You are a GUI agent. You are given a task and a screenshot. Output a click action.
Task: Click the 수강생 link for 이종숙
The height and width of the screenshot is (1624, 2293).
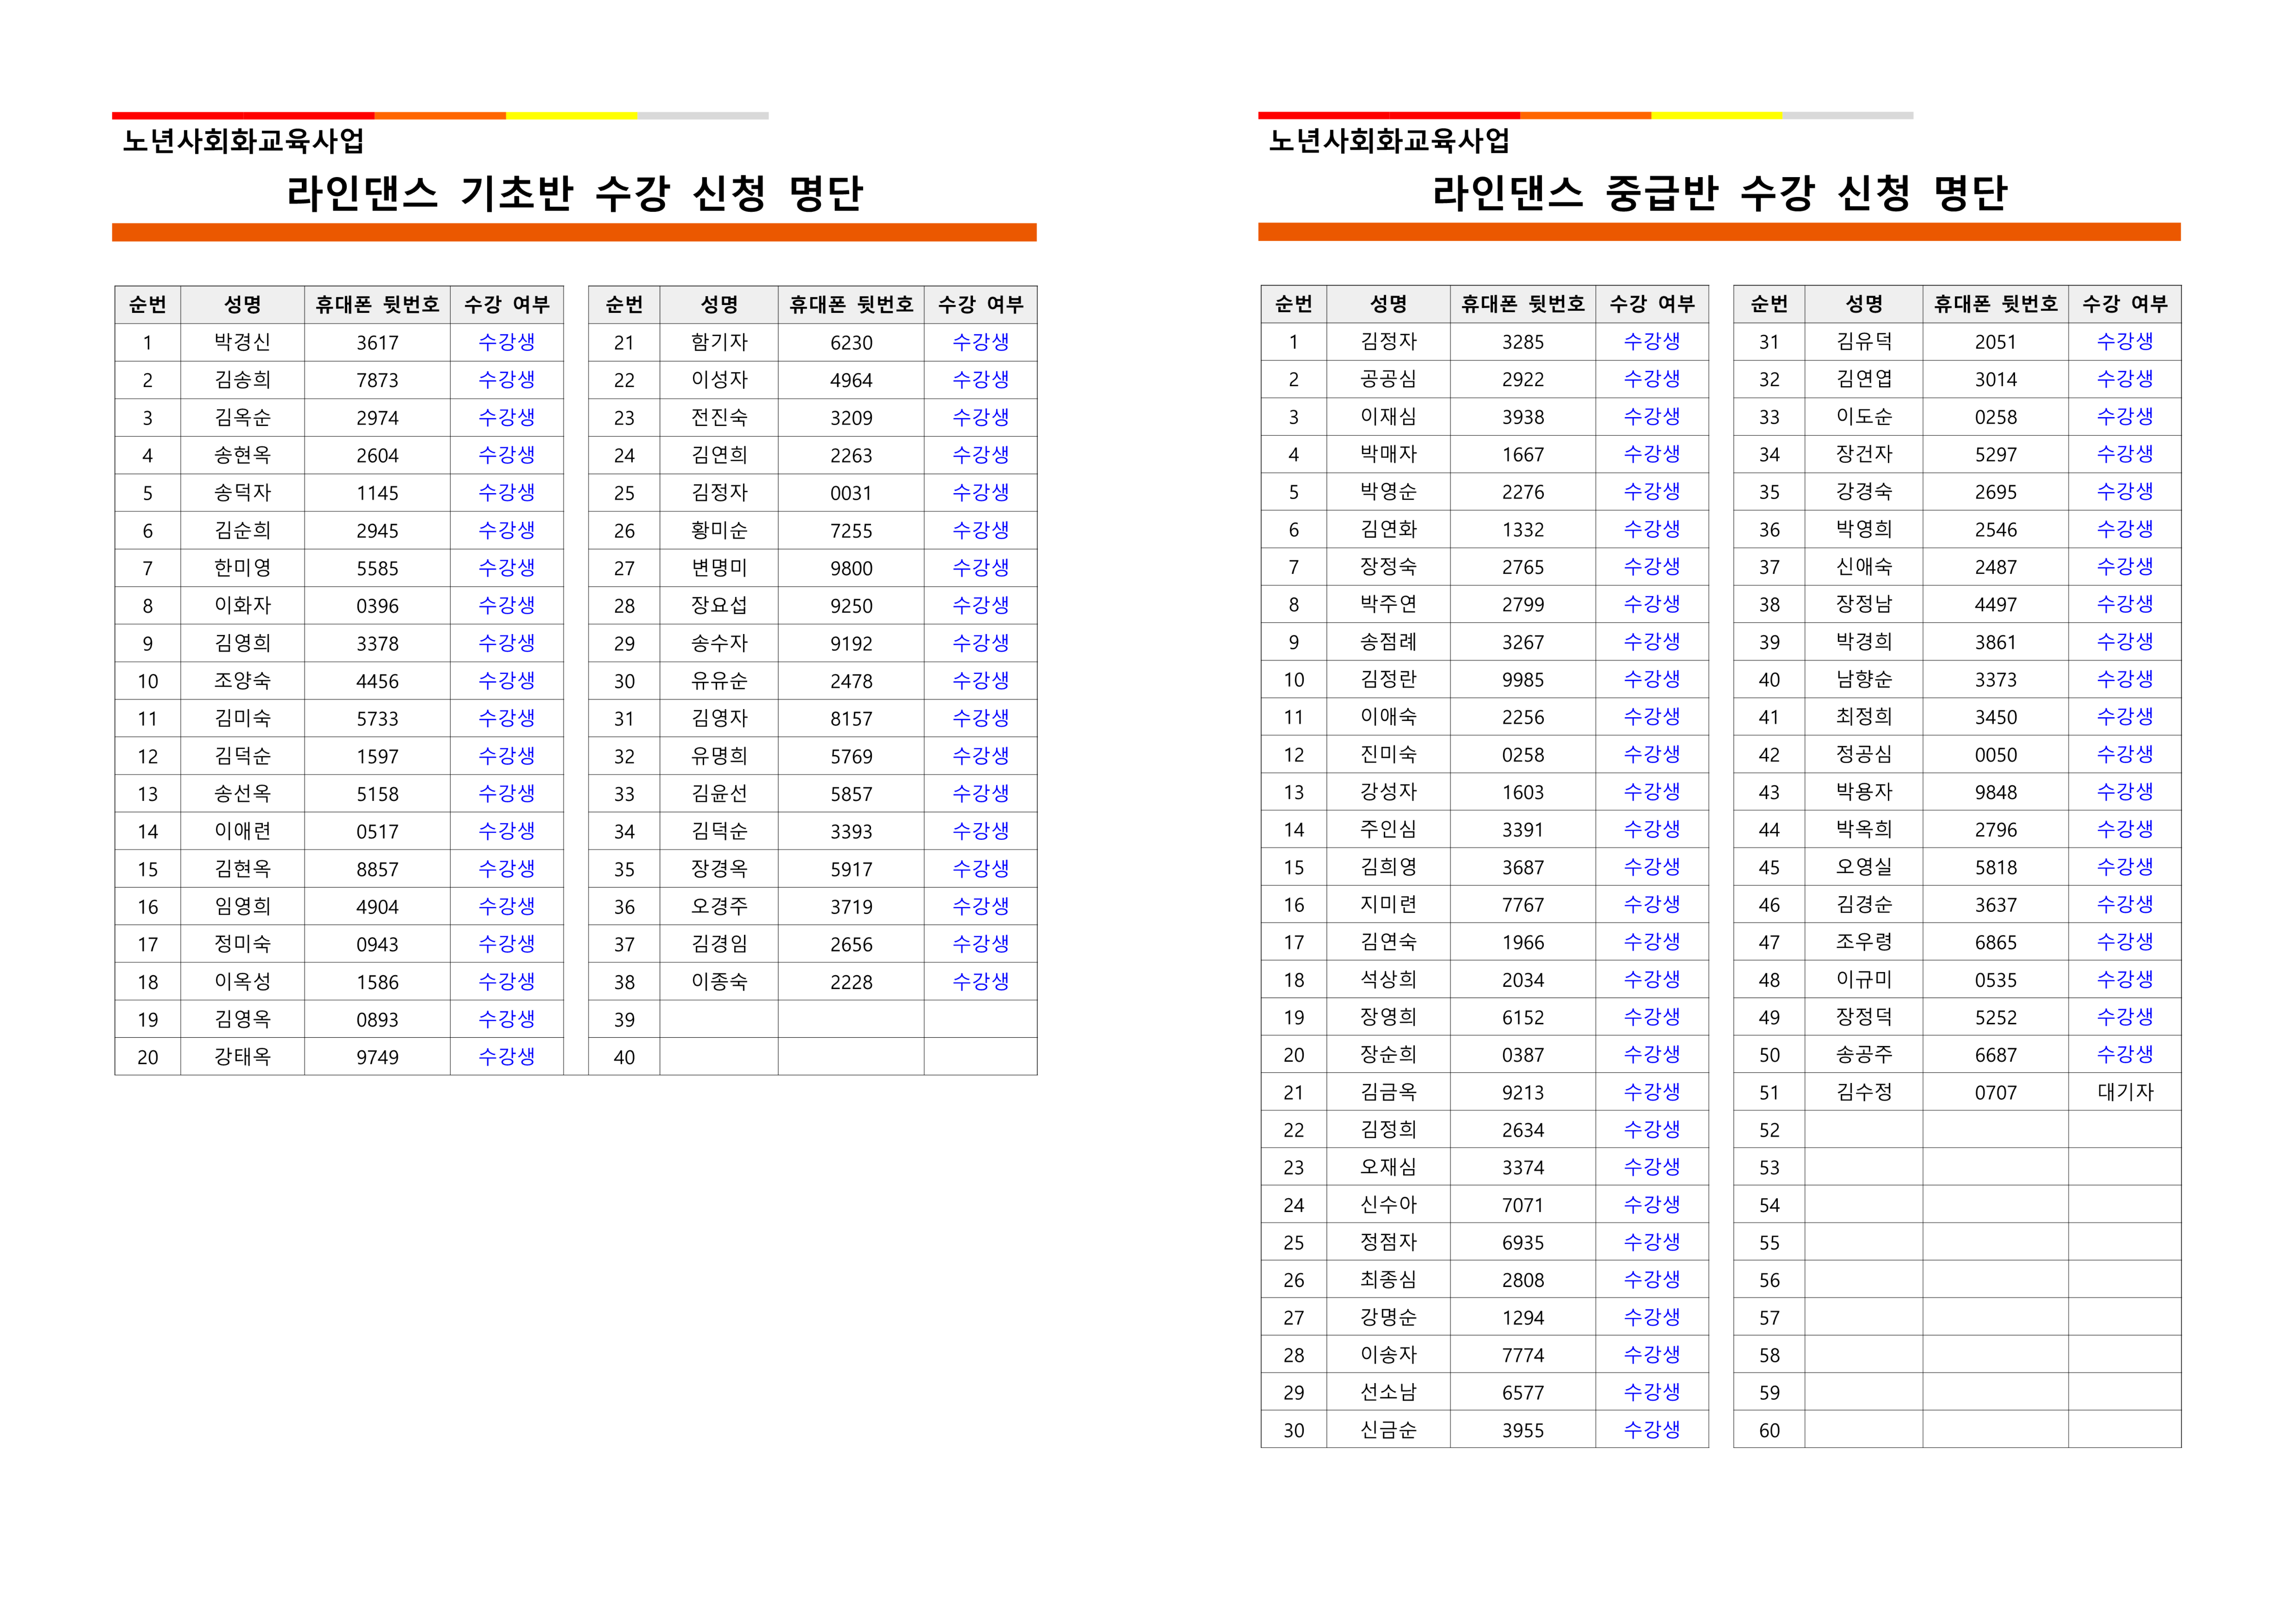pos(980,982)
